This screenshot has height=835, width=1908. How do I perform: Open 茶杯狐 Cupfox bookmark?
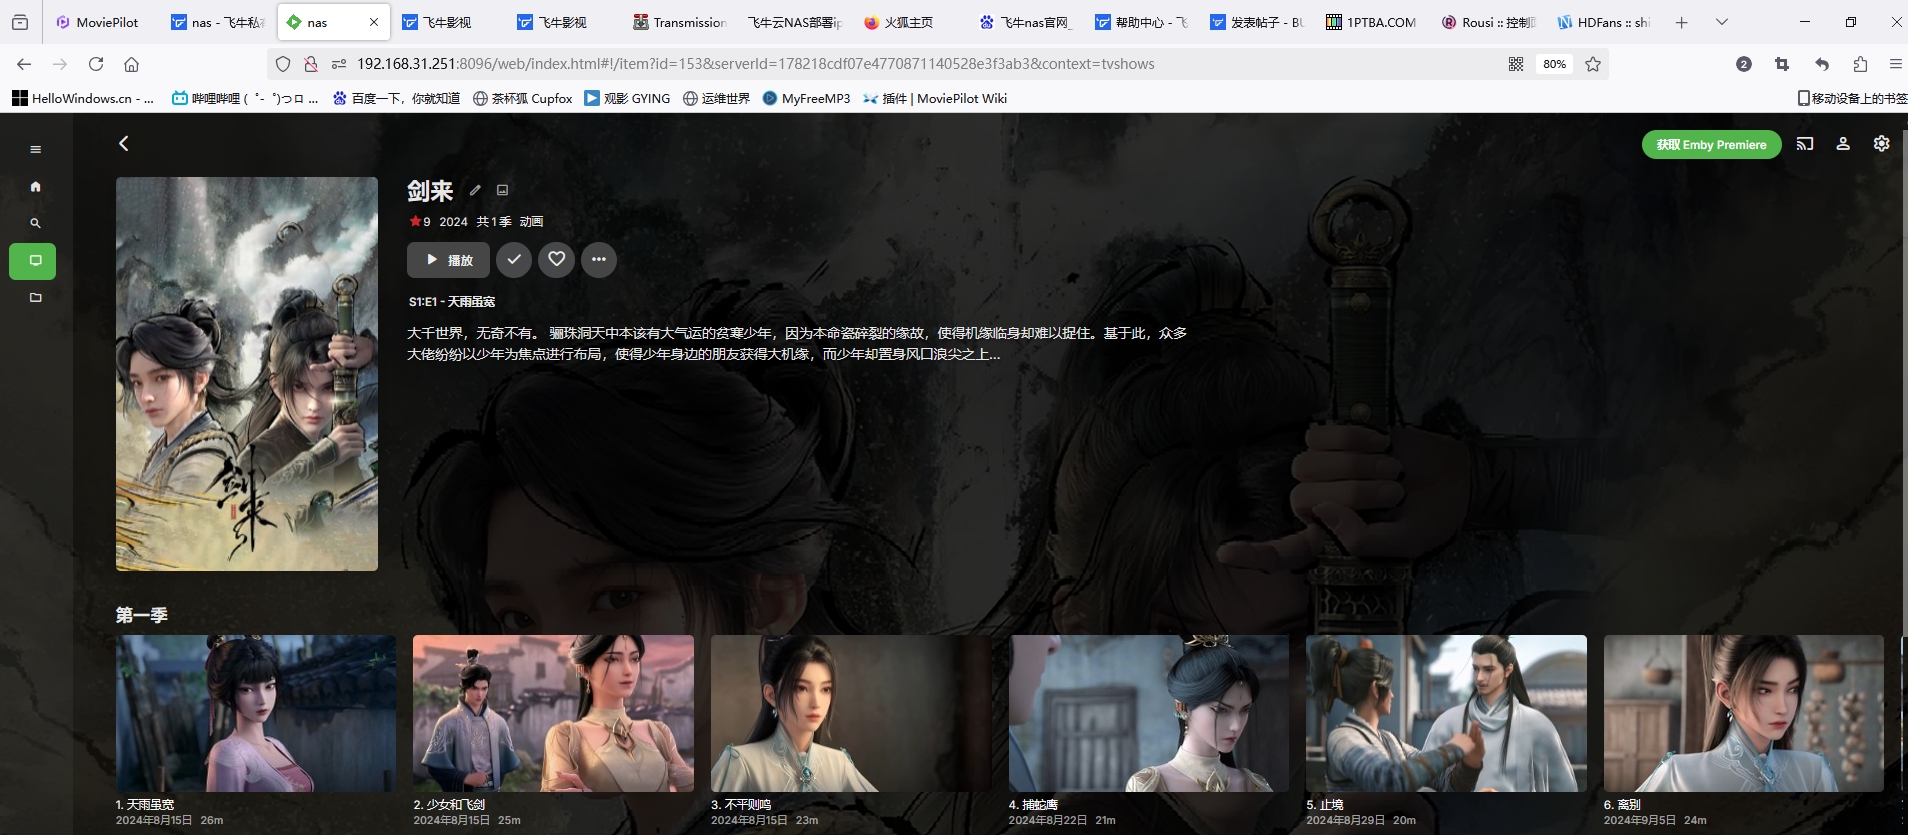(x=522, y=98)
